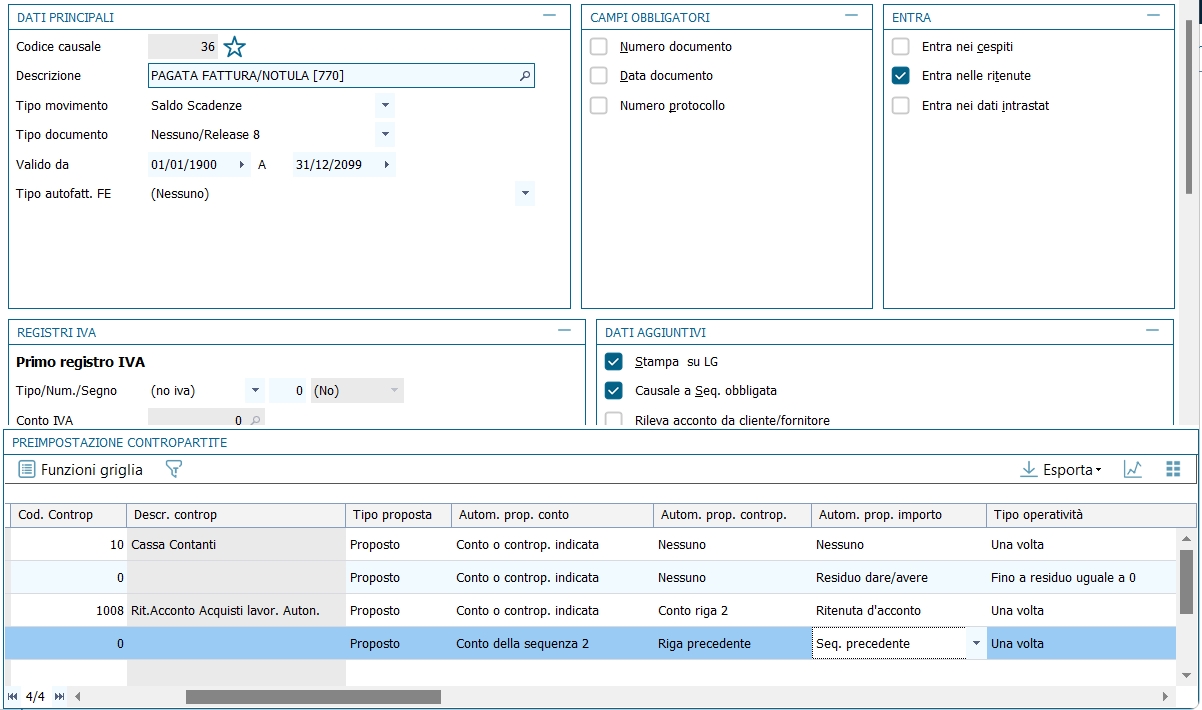Click the search magnifier in Descrizione field
Screen dimensions: 1202x710
(x=524, y=76)
